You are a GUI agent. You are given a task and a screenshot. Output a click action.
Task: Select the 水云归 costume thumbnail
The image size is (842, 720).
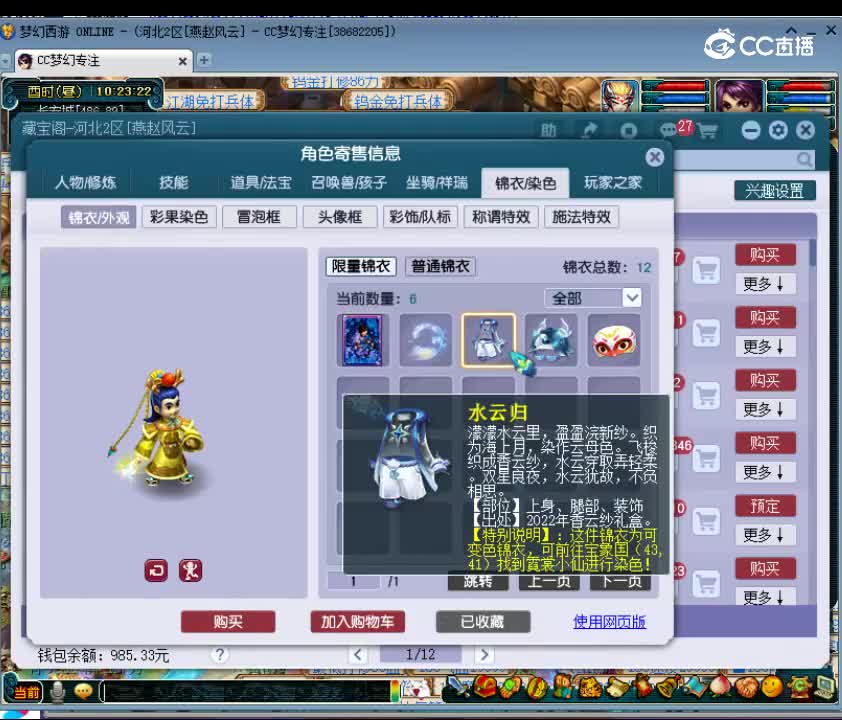(488, 340)
